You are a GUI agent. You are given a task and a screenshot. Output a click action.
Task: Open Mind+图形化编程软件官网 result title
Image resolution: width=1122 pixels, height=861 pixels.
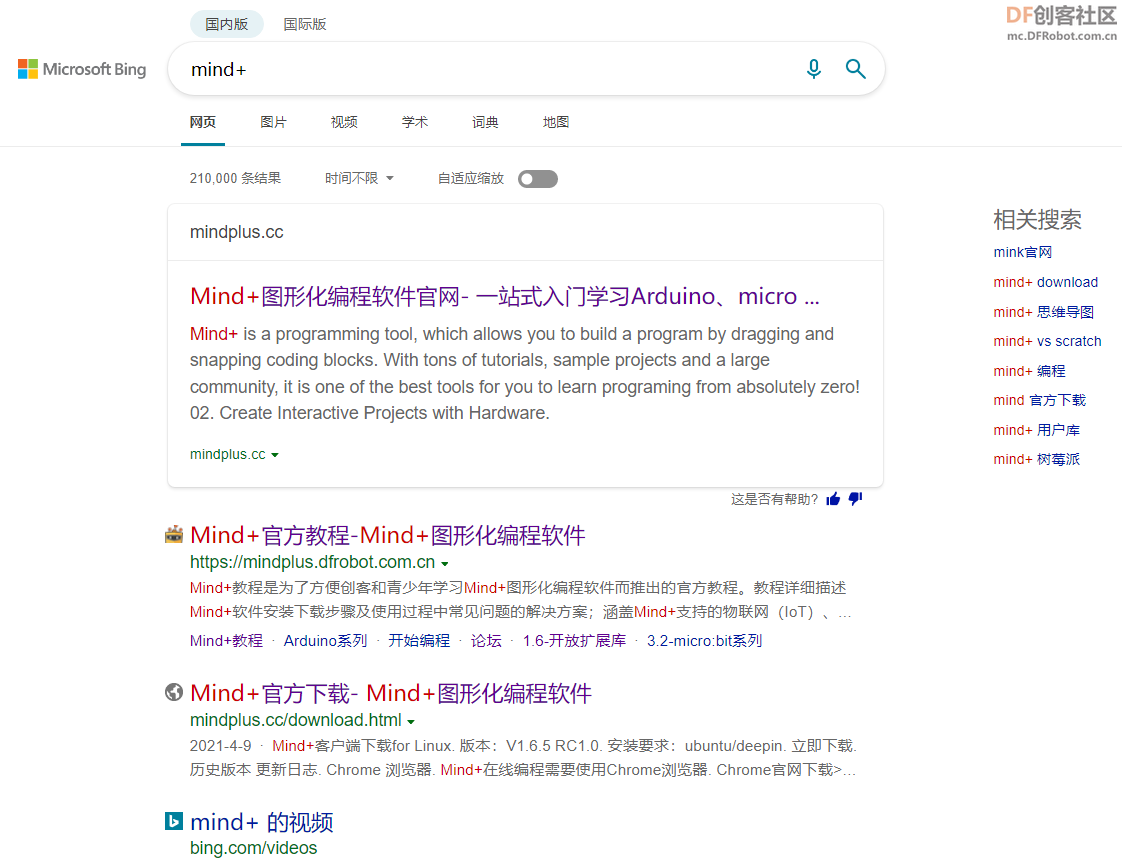(504, 296)
